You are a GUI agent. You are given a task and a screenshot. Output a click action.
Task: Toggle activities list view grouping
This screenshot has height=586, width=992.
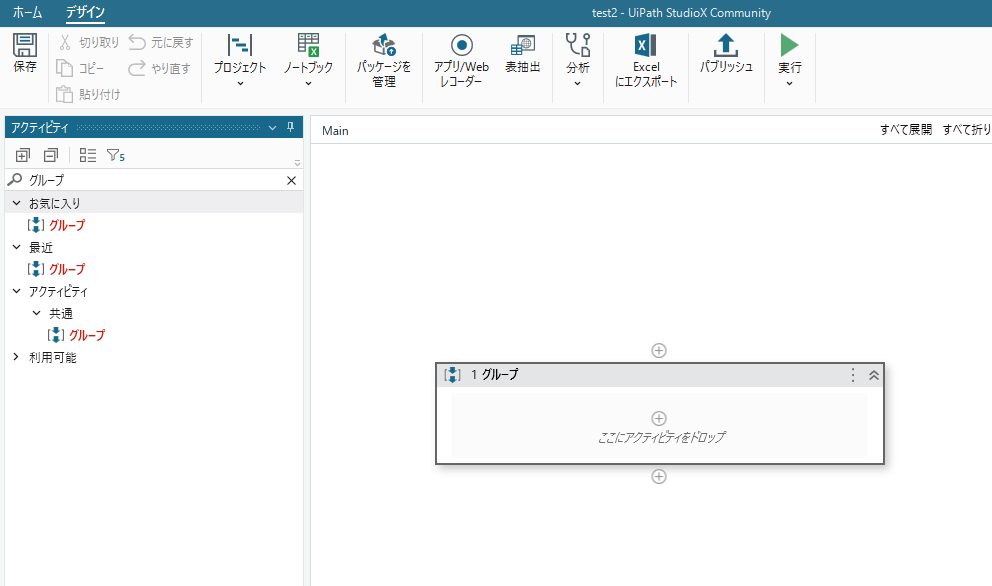[x=88, y=155]
